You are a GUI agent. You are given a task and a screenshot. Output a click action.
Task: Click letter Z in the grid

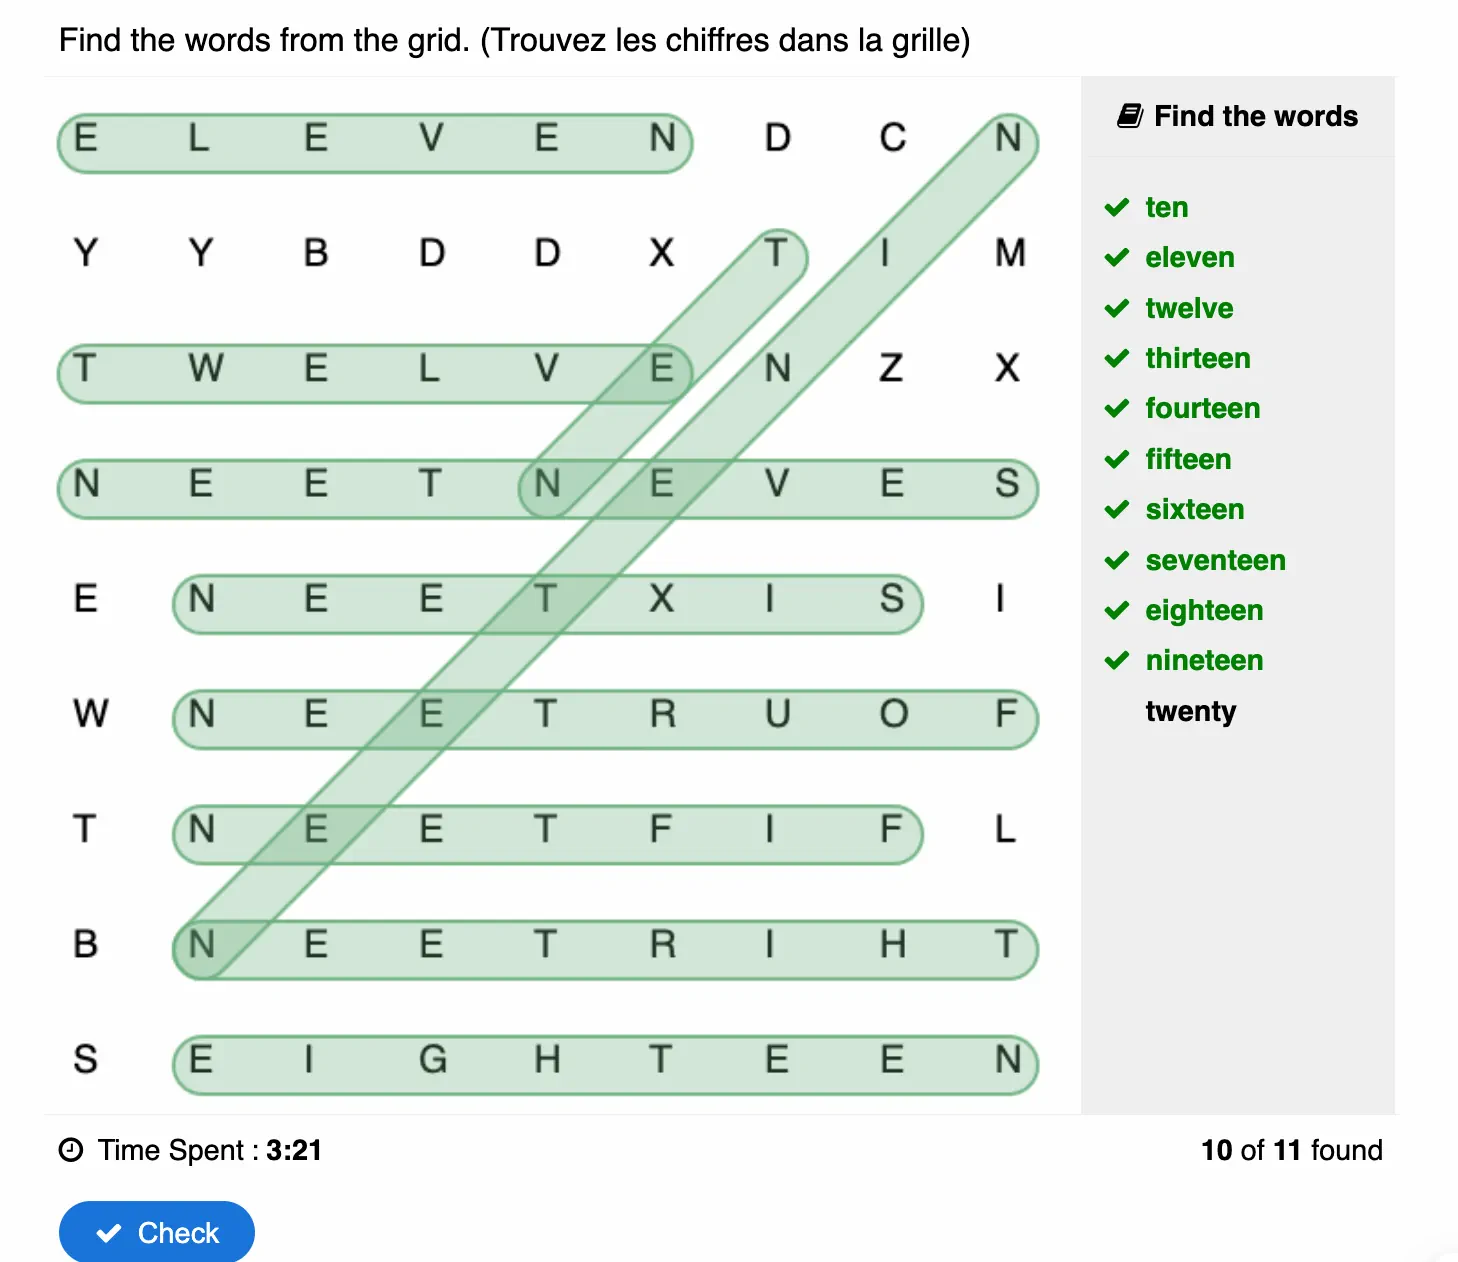[891, 368]
